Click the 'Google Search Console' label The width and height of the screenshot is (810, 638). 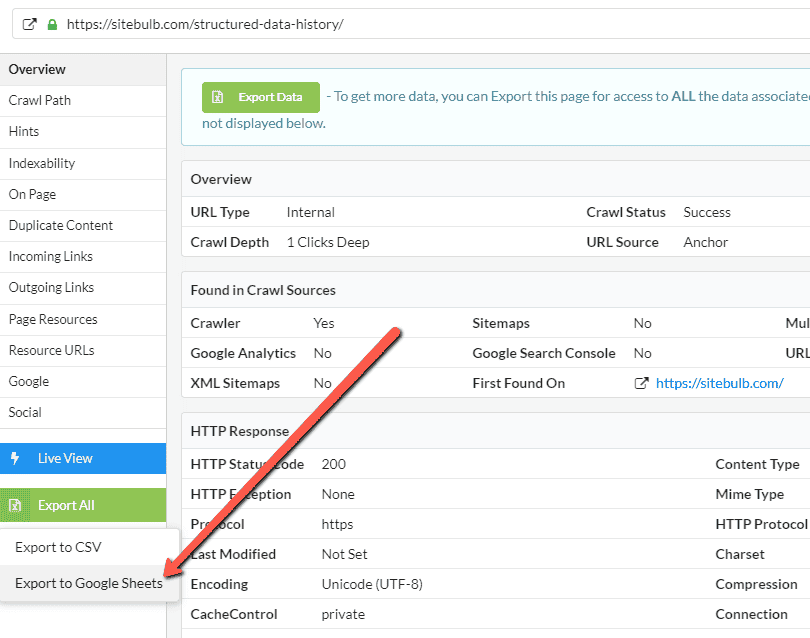coord(544,353)
